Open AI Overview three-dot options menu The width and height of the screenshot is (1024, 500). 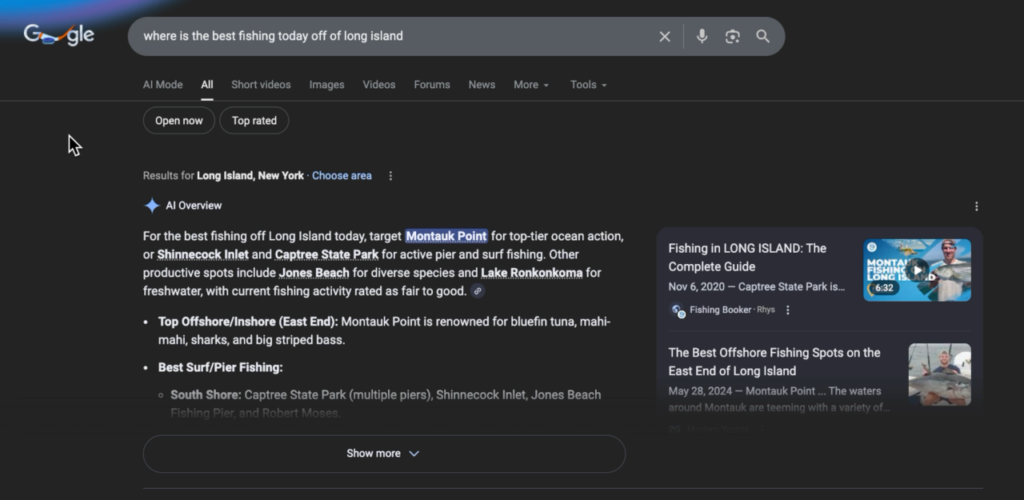click(976, 206)
